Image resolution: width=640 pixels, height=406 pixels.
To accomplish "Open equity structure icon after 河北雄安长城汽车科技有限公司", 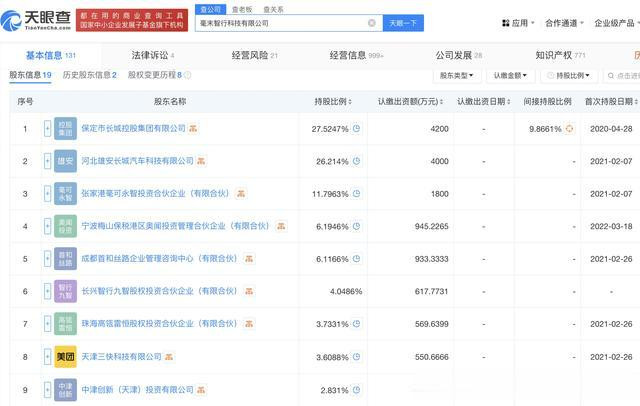I will (x=201, y=161).
